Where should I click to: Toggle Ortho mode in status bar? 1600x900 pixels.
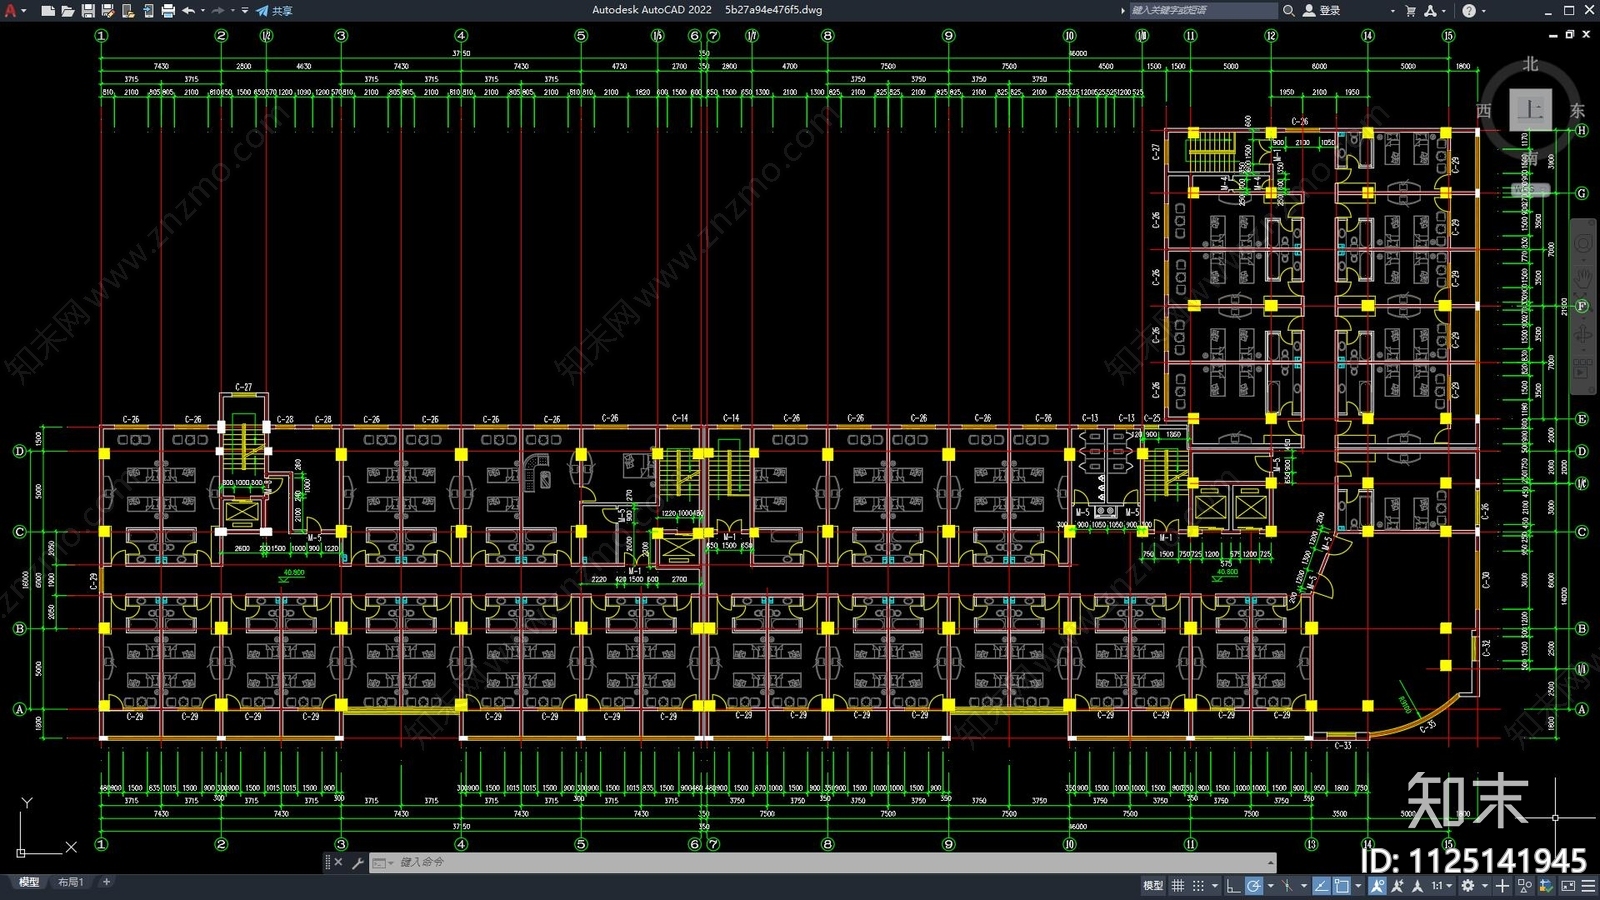[1233, 885]
